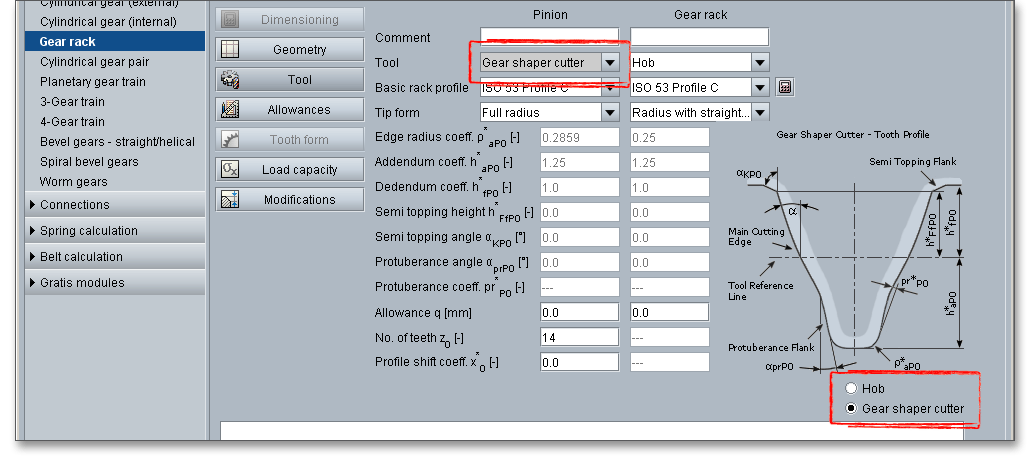Open the Pinion Tool dropdown
The height and width of the screenshot is (456, 1030).
610,62
